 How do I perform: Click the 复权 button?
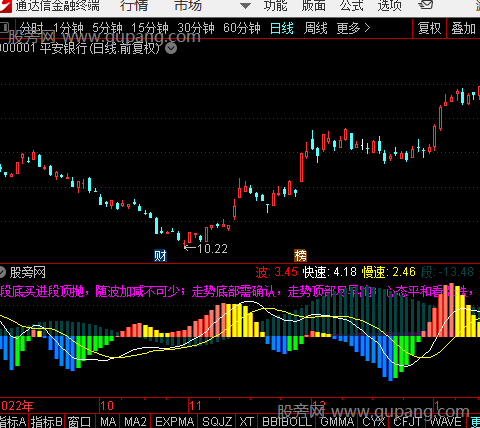[429, 28]
